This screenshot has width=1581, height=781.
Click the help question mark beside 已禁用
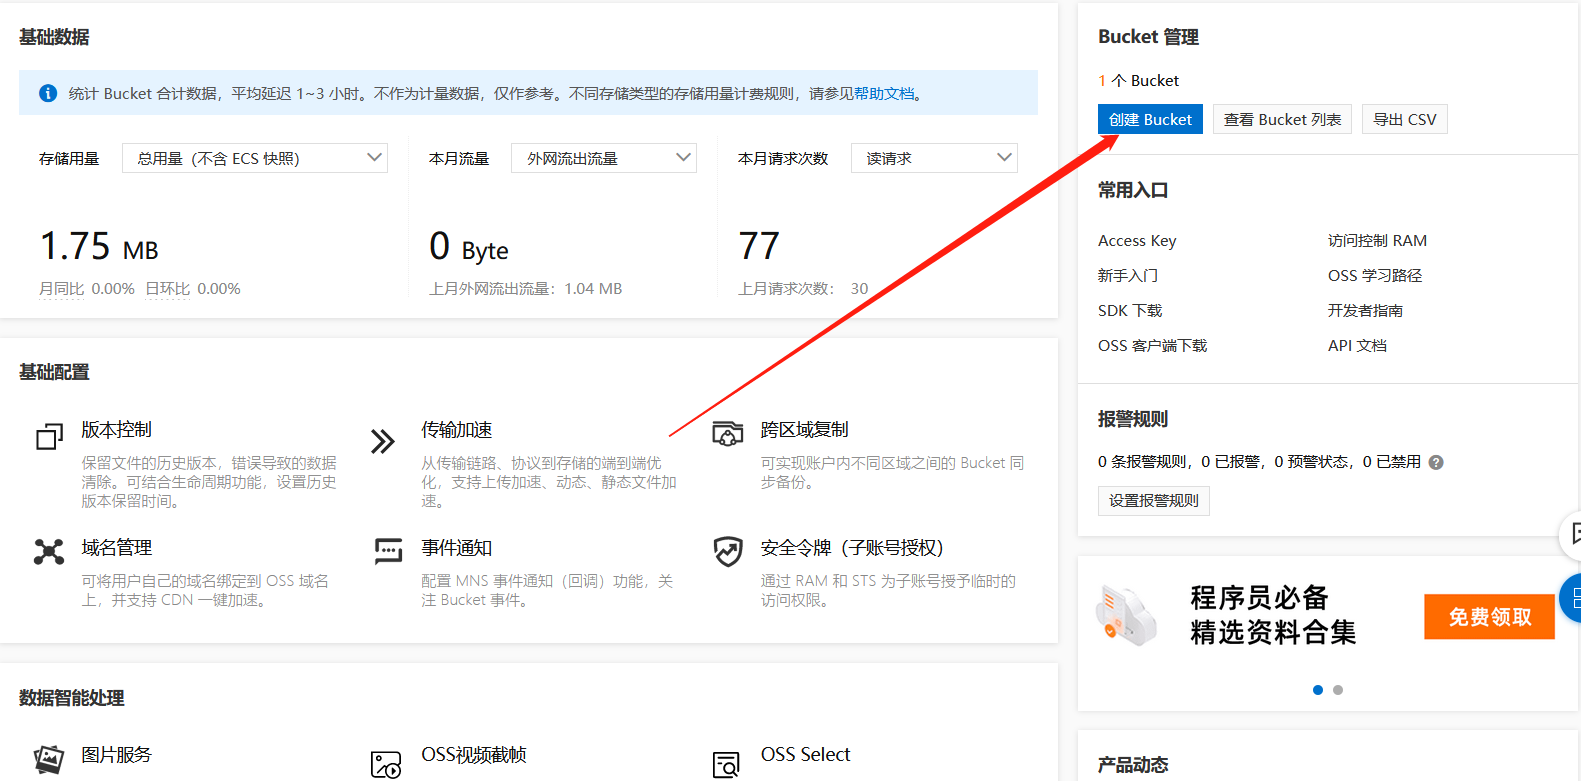click(x=1436, y=462)
